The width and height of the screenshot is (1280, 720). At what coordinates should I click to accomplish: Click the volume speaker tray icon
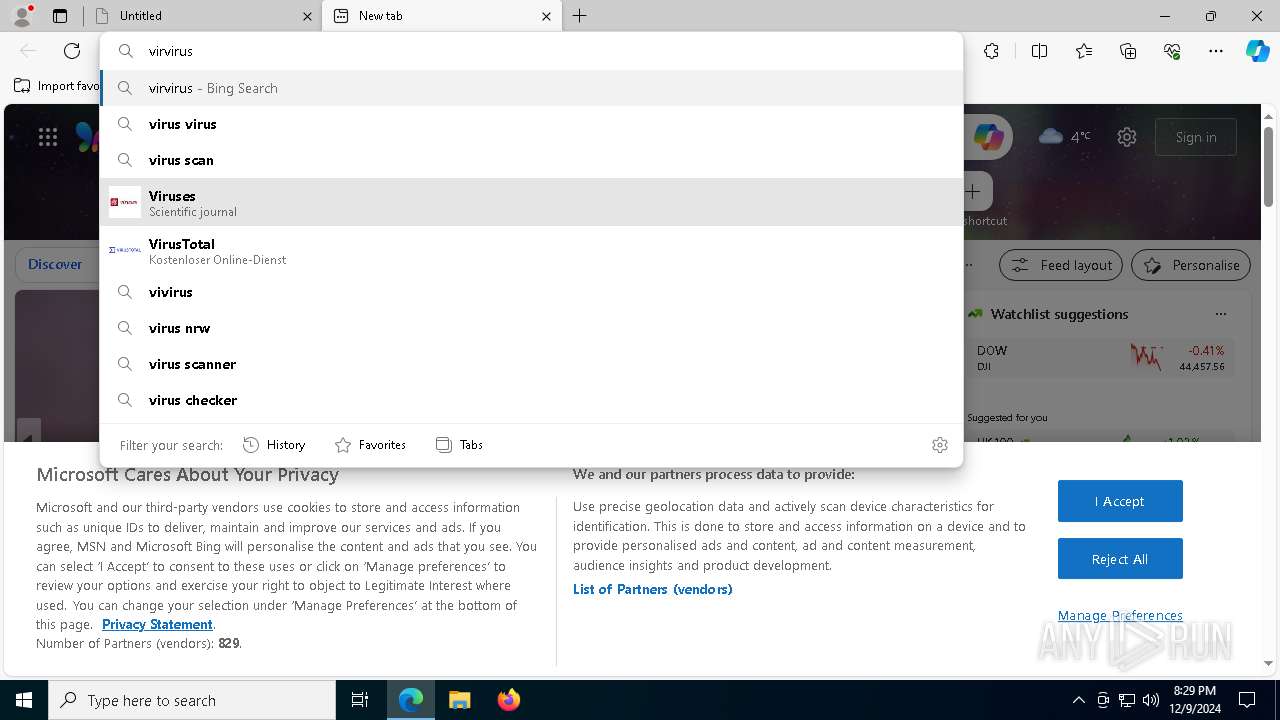(x=1150, y=700)
